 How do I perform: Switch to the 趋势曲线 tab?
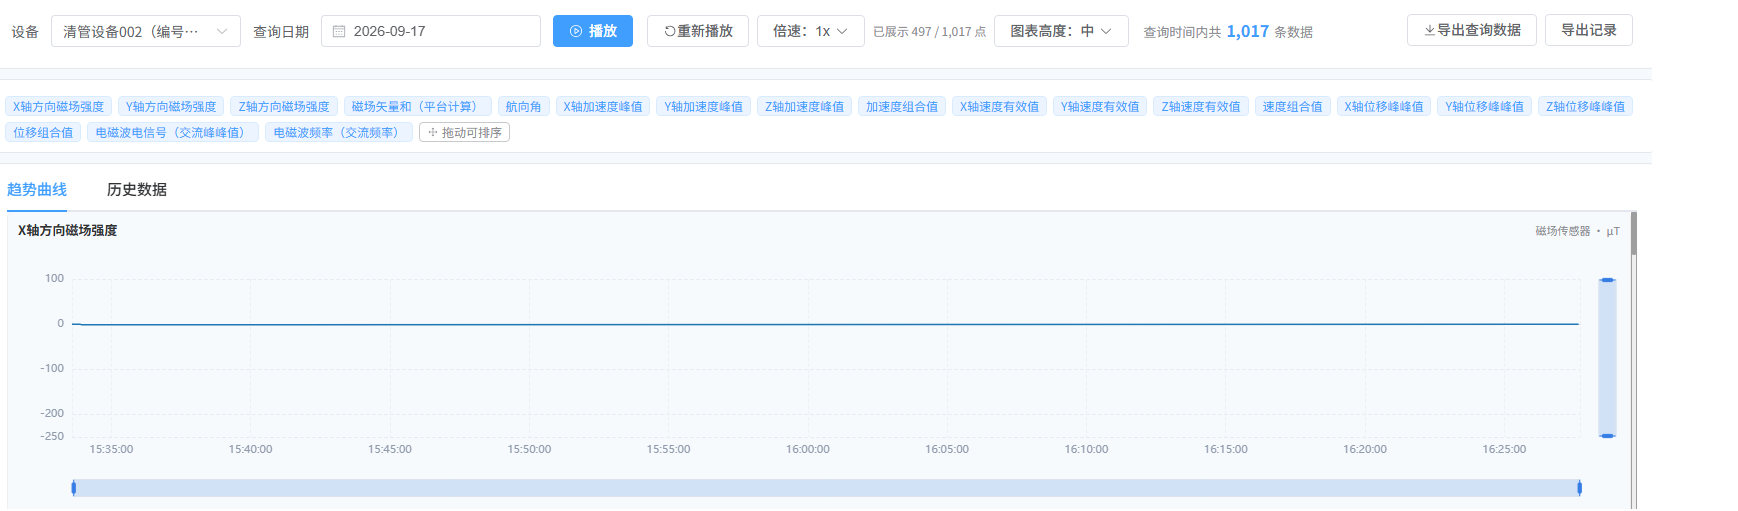tap(37, 189)
